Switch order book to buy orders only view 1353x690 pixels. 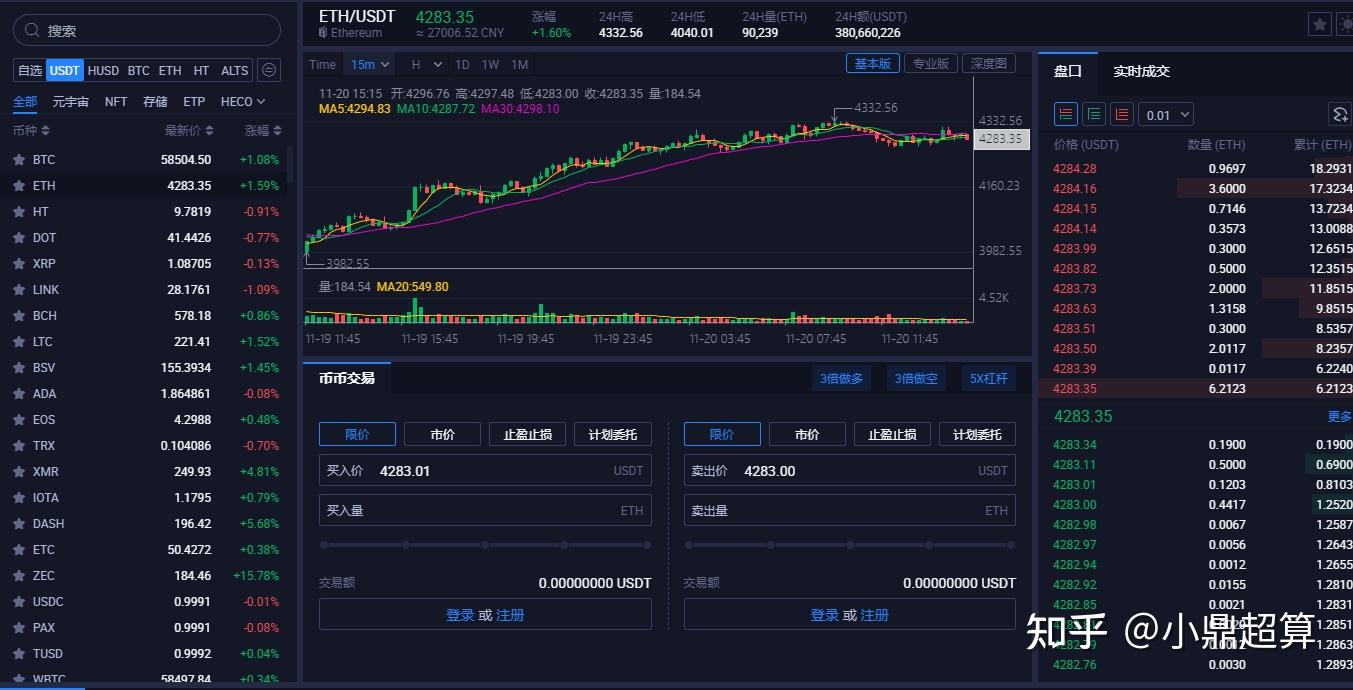point(1093,114)
